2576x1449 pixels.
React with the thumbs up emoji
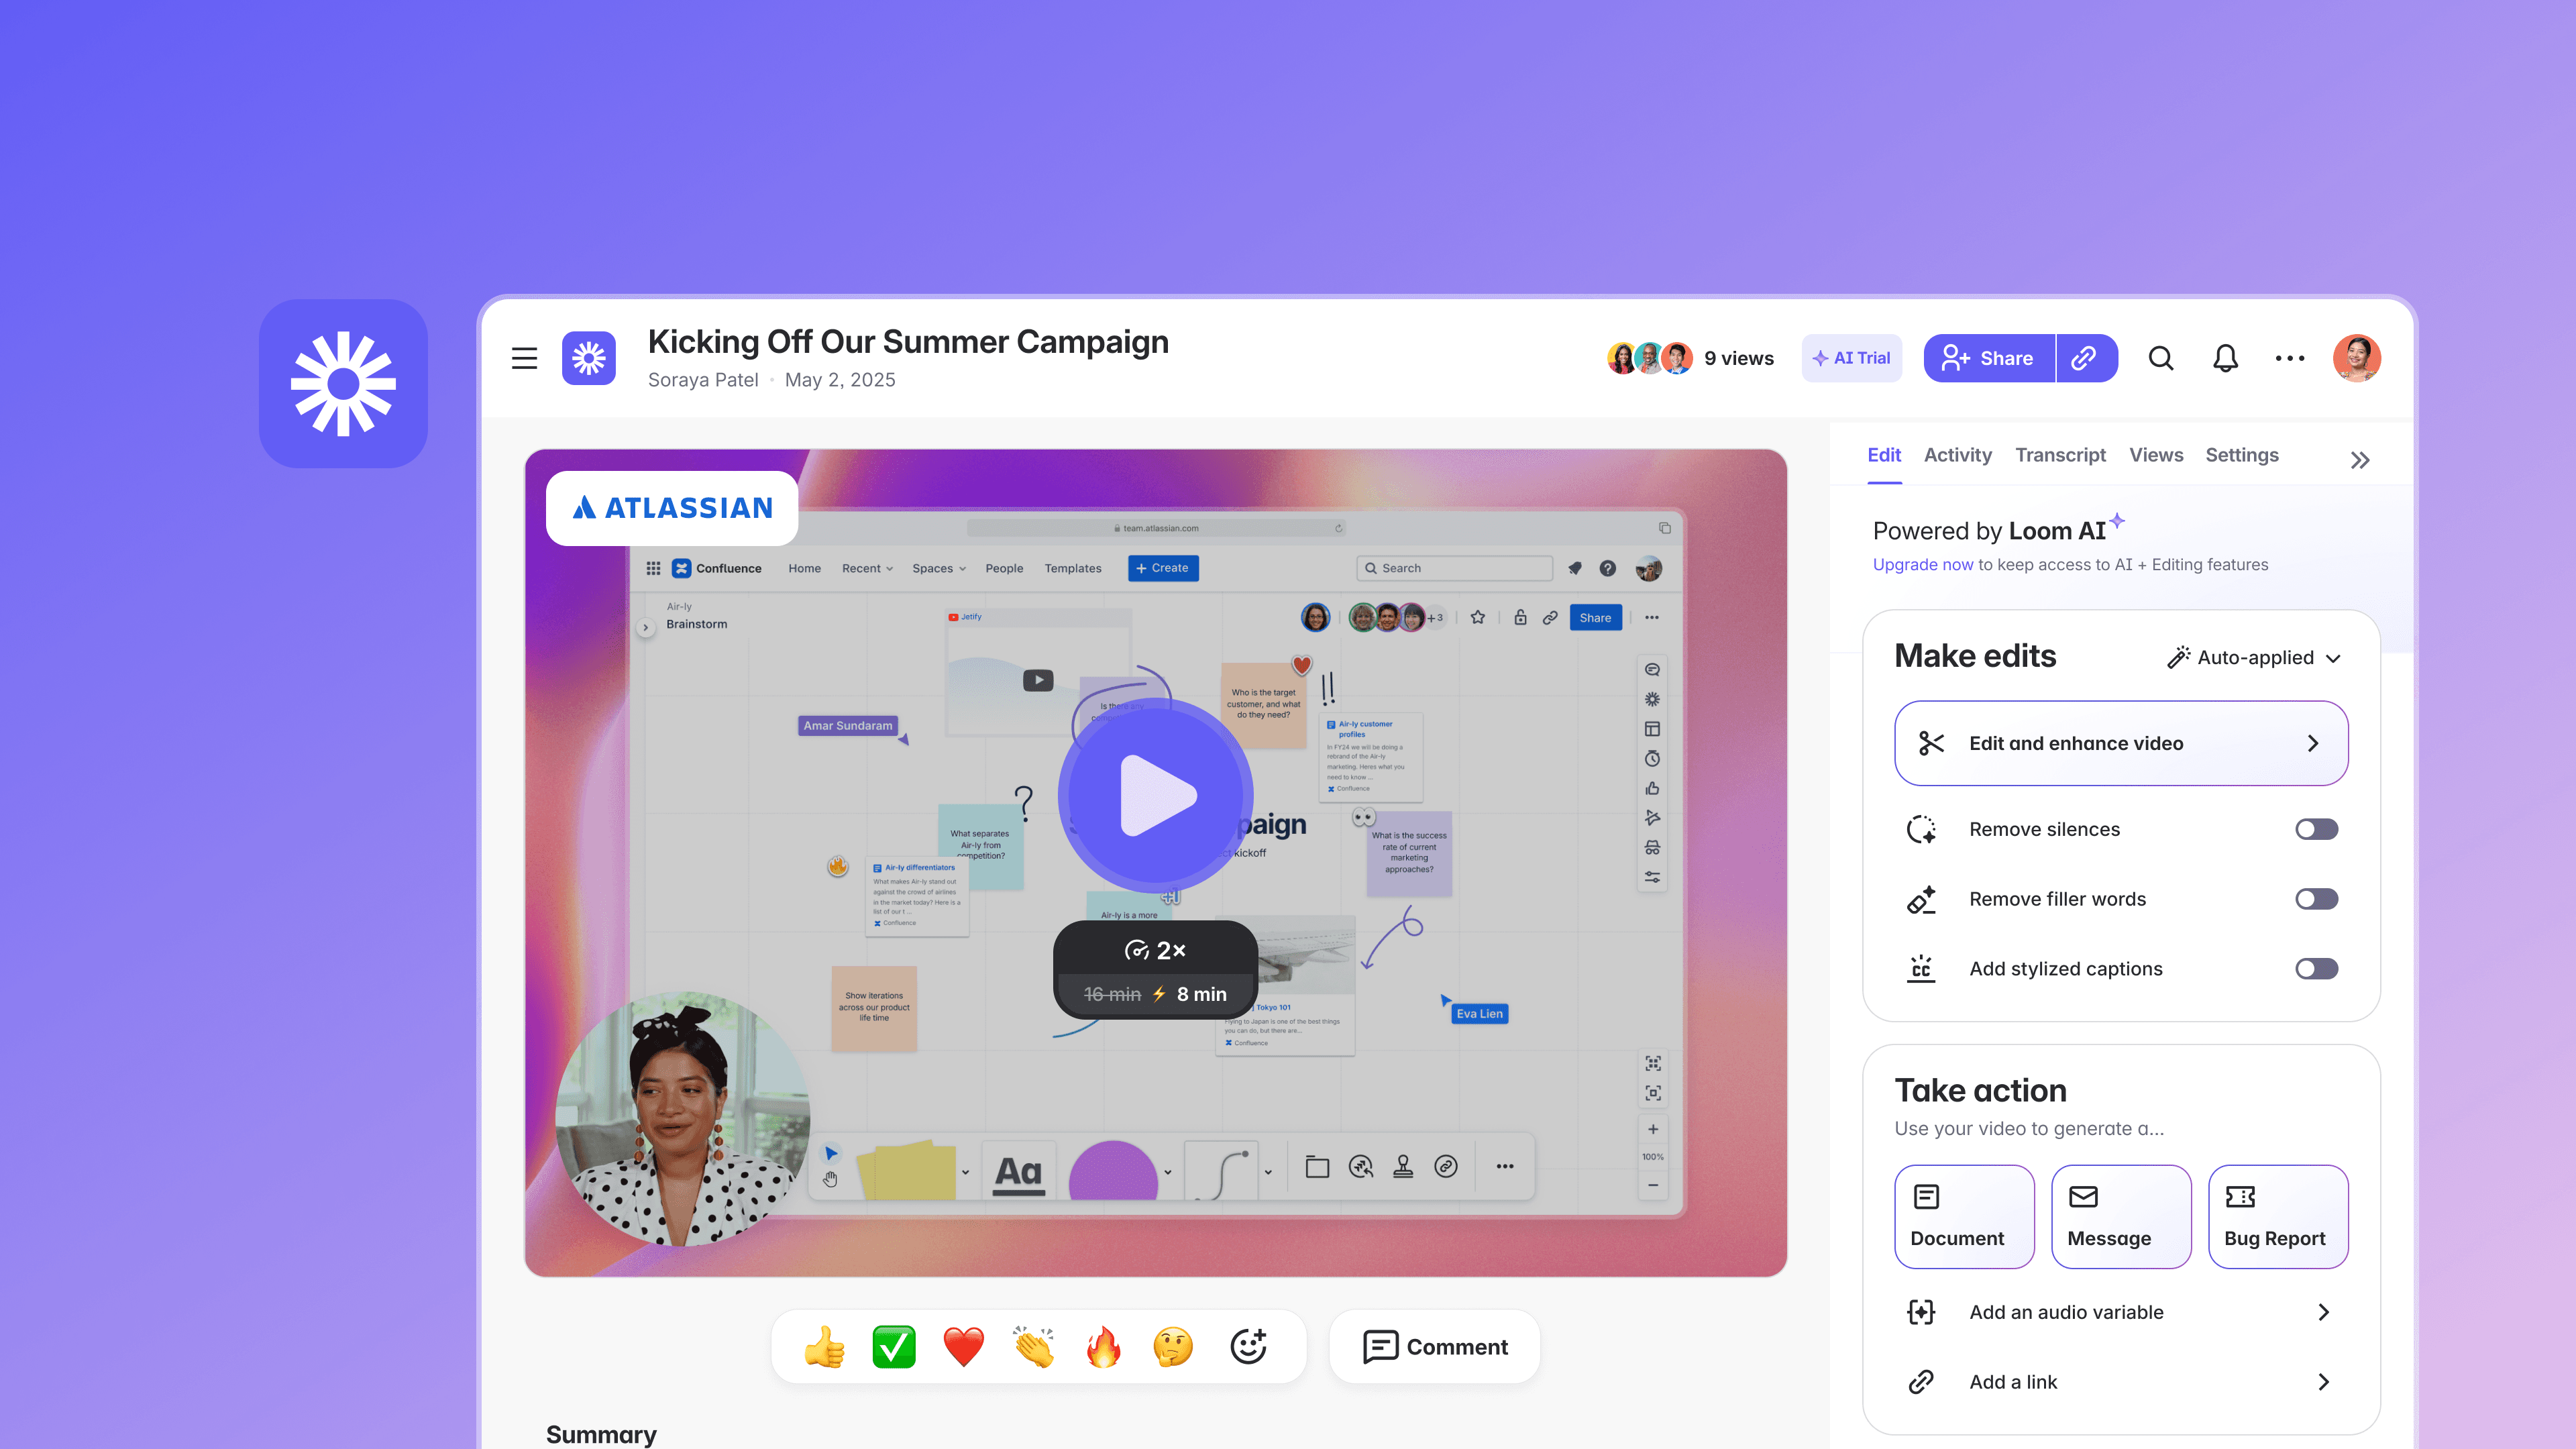(824, 1347)
